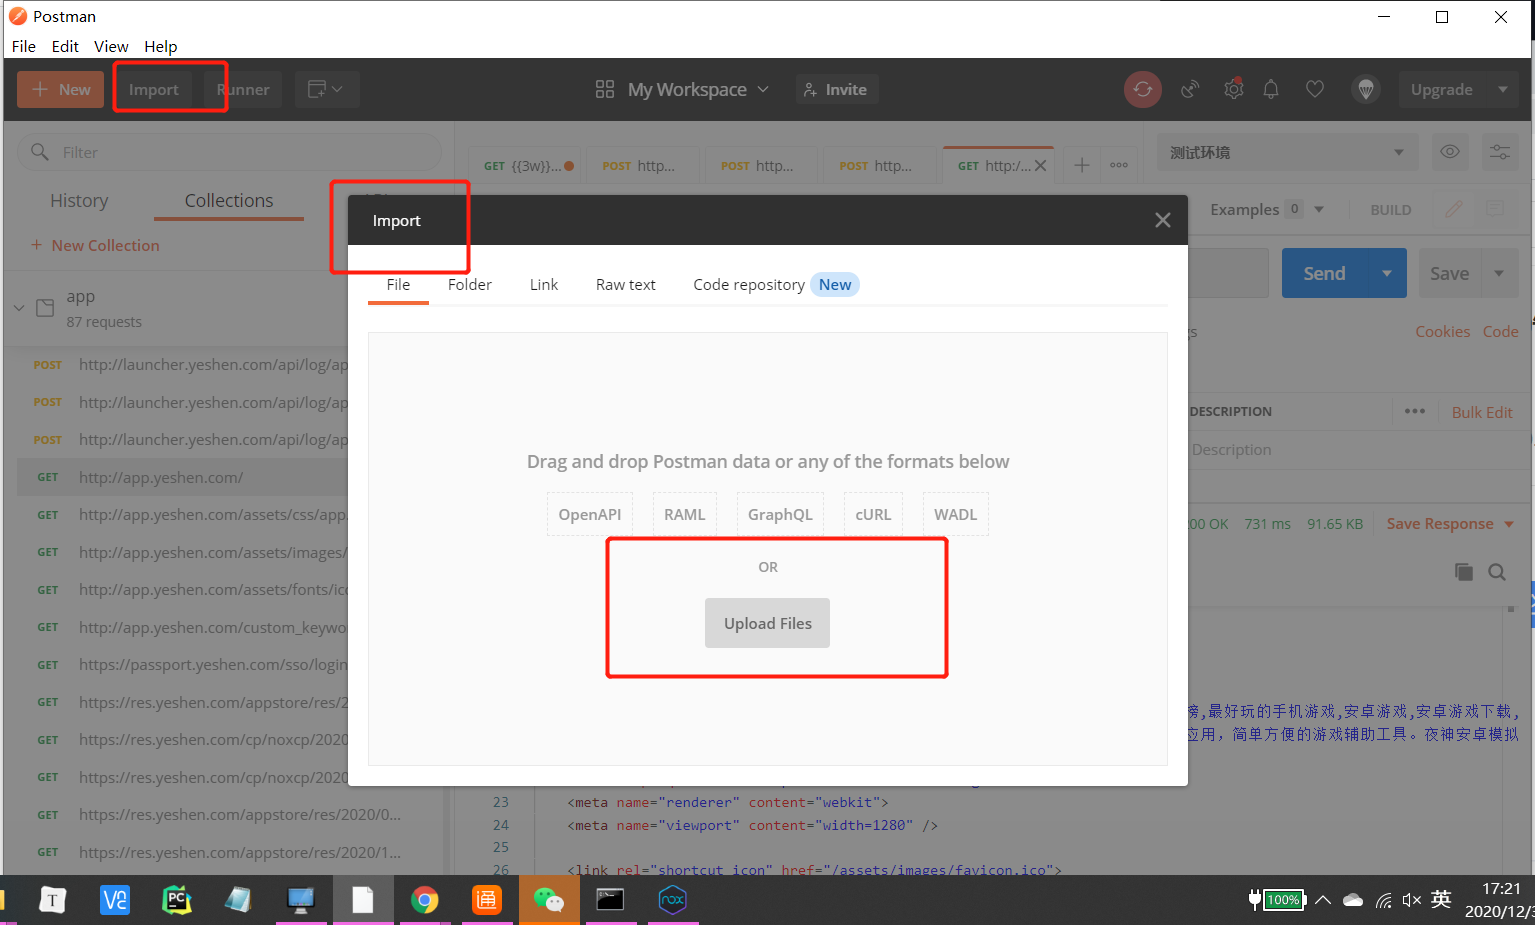Open the terminal icon on taskbar
This screenshot has width=1535, height=925.
tap(610, 900)
